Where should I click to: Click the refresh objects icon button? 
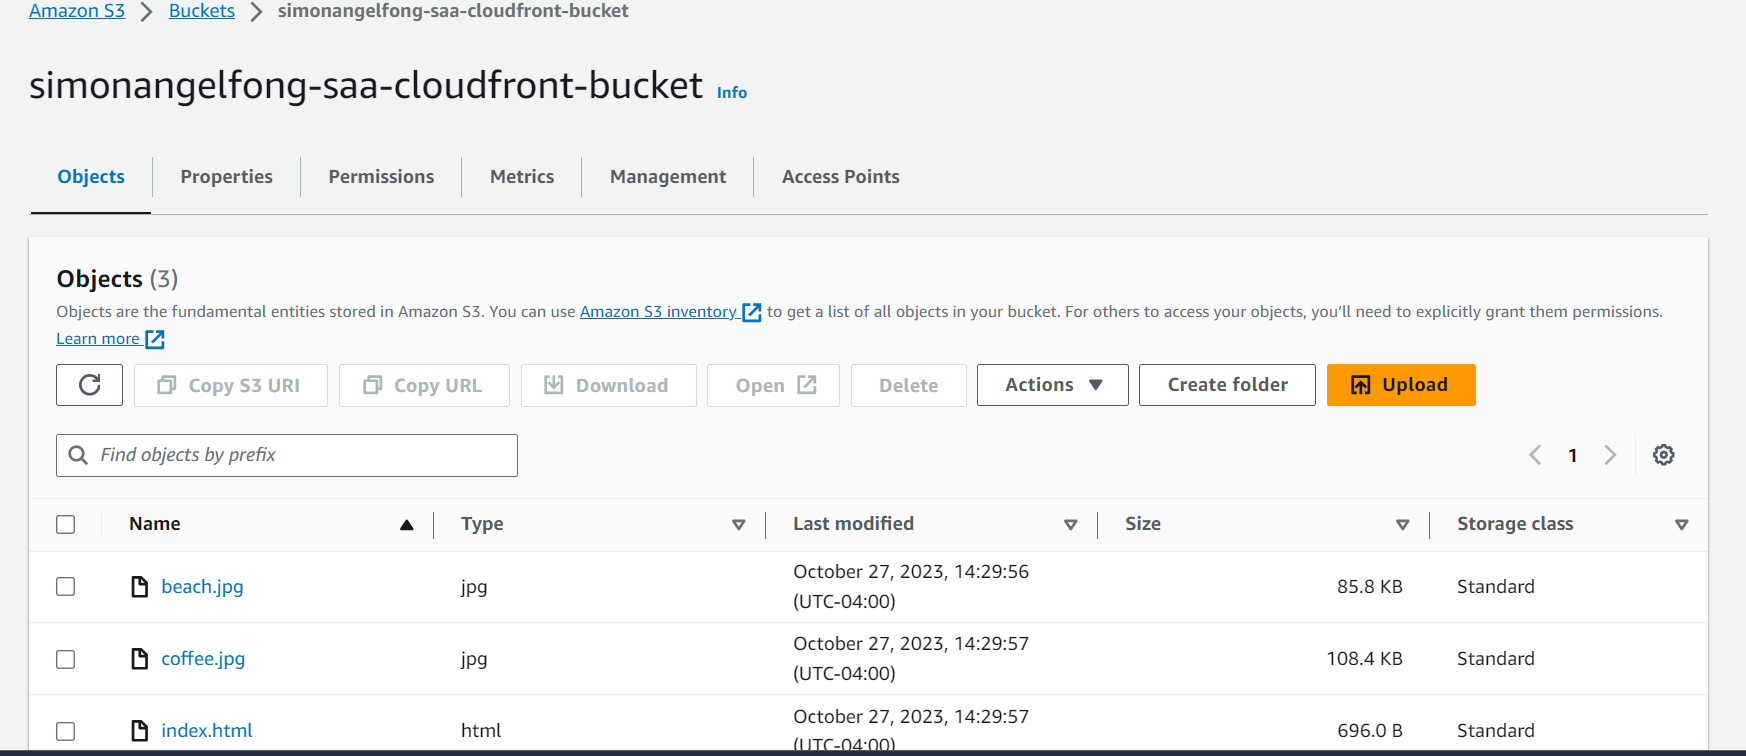[89, 385]
